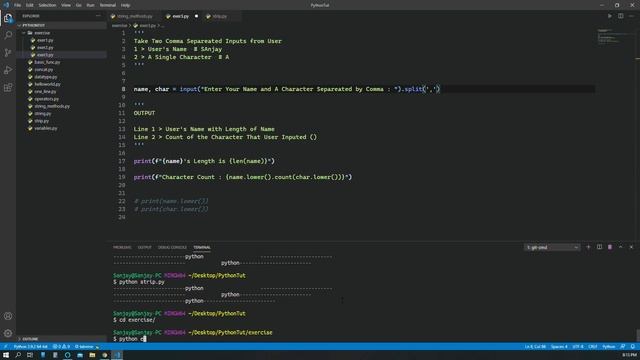Image resolution: width=640 pixels, height=360 pixels.
Task: Click Spaces: 4 indentation setting
Action: [x=559, y=347]
